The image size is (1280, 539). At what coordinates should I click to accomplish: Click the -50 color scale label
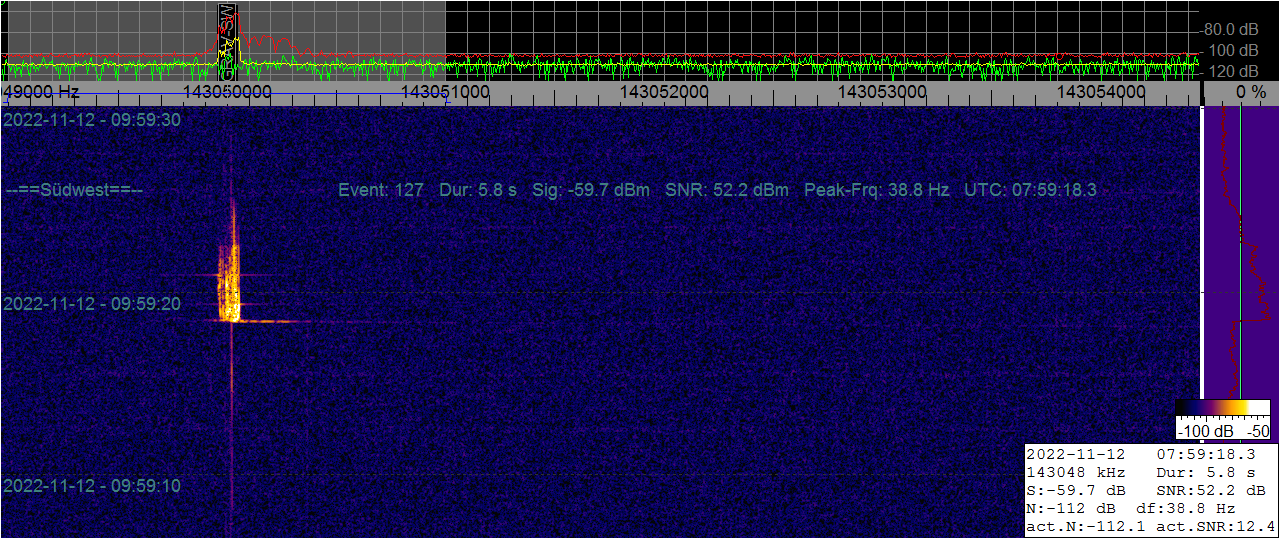tap(1258, 431)
